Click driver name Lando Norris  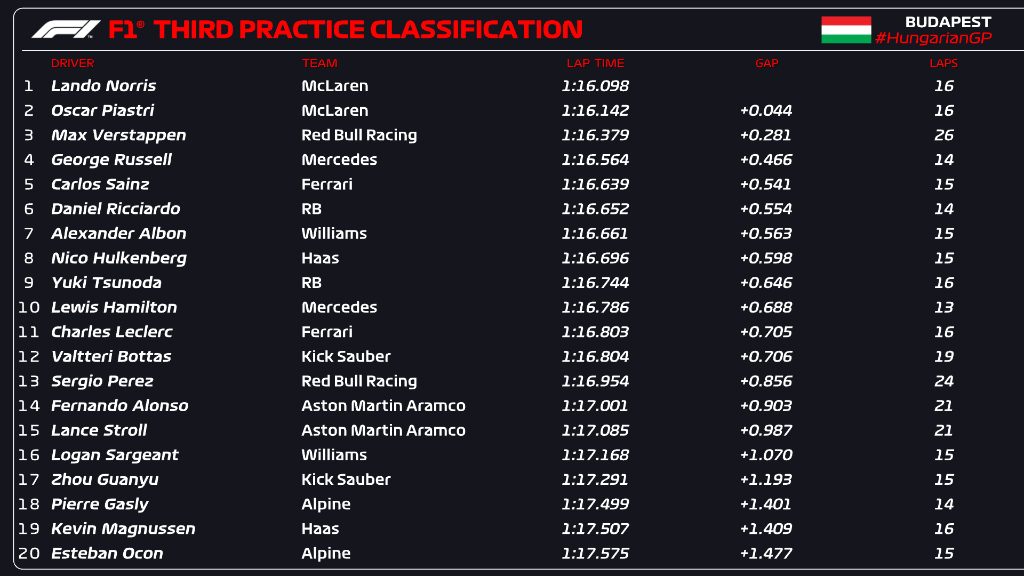click(103, 86)
